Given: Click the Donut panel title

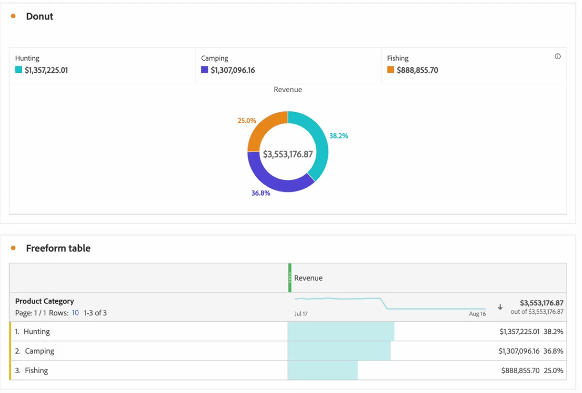Looking at the screenshot, I should [39, 16].
